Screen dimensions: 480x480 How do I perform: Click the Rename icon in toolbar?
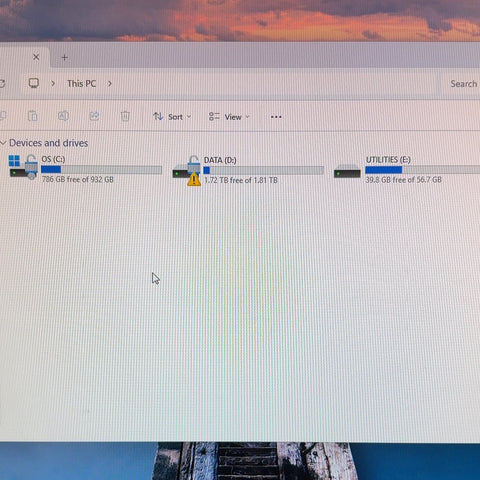(63, 116)
